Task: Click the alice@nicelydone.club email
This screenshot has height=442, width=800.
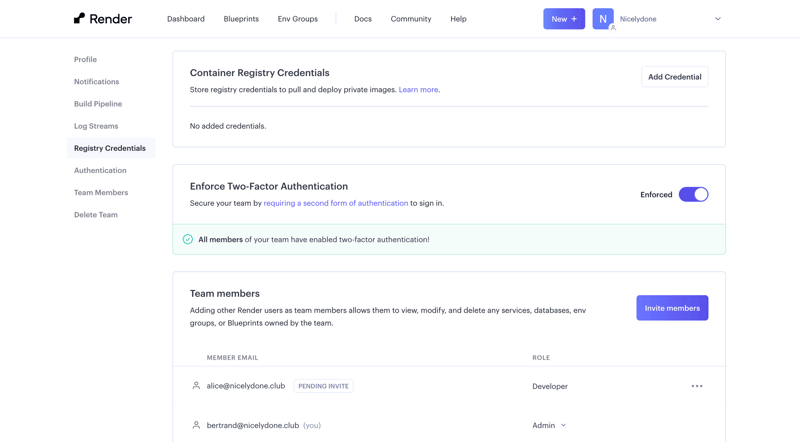Action: click(246, 386)
